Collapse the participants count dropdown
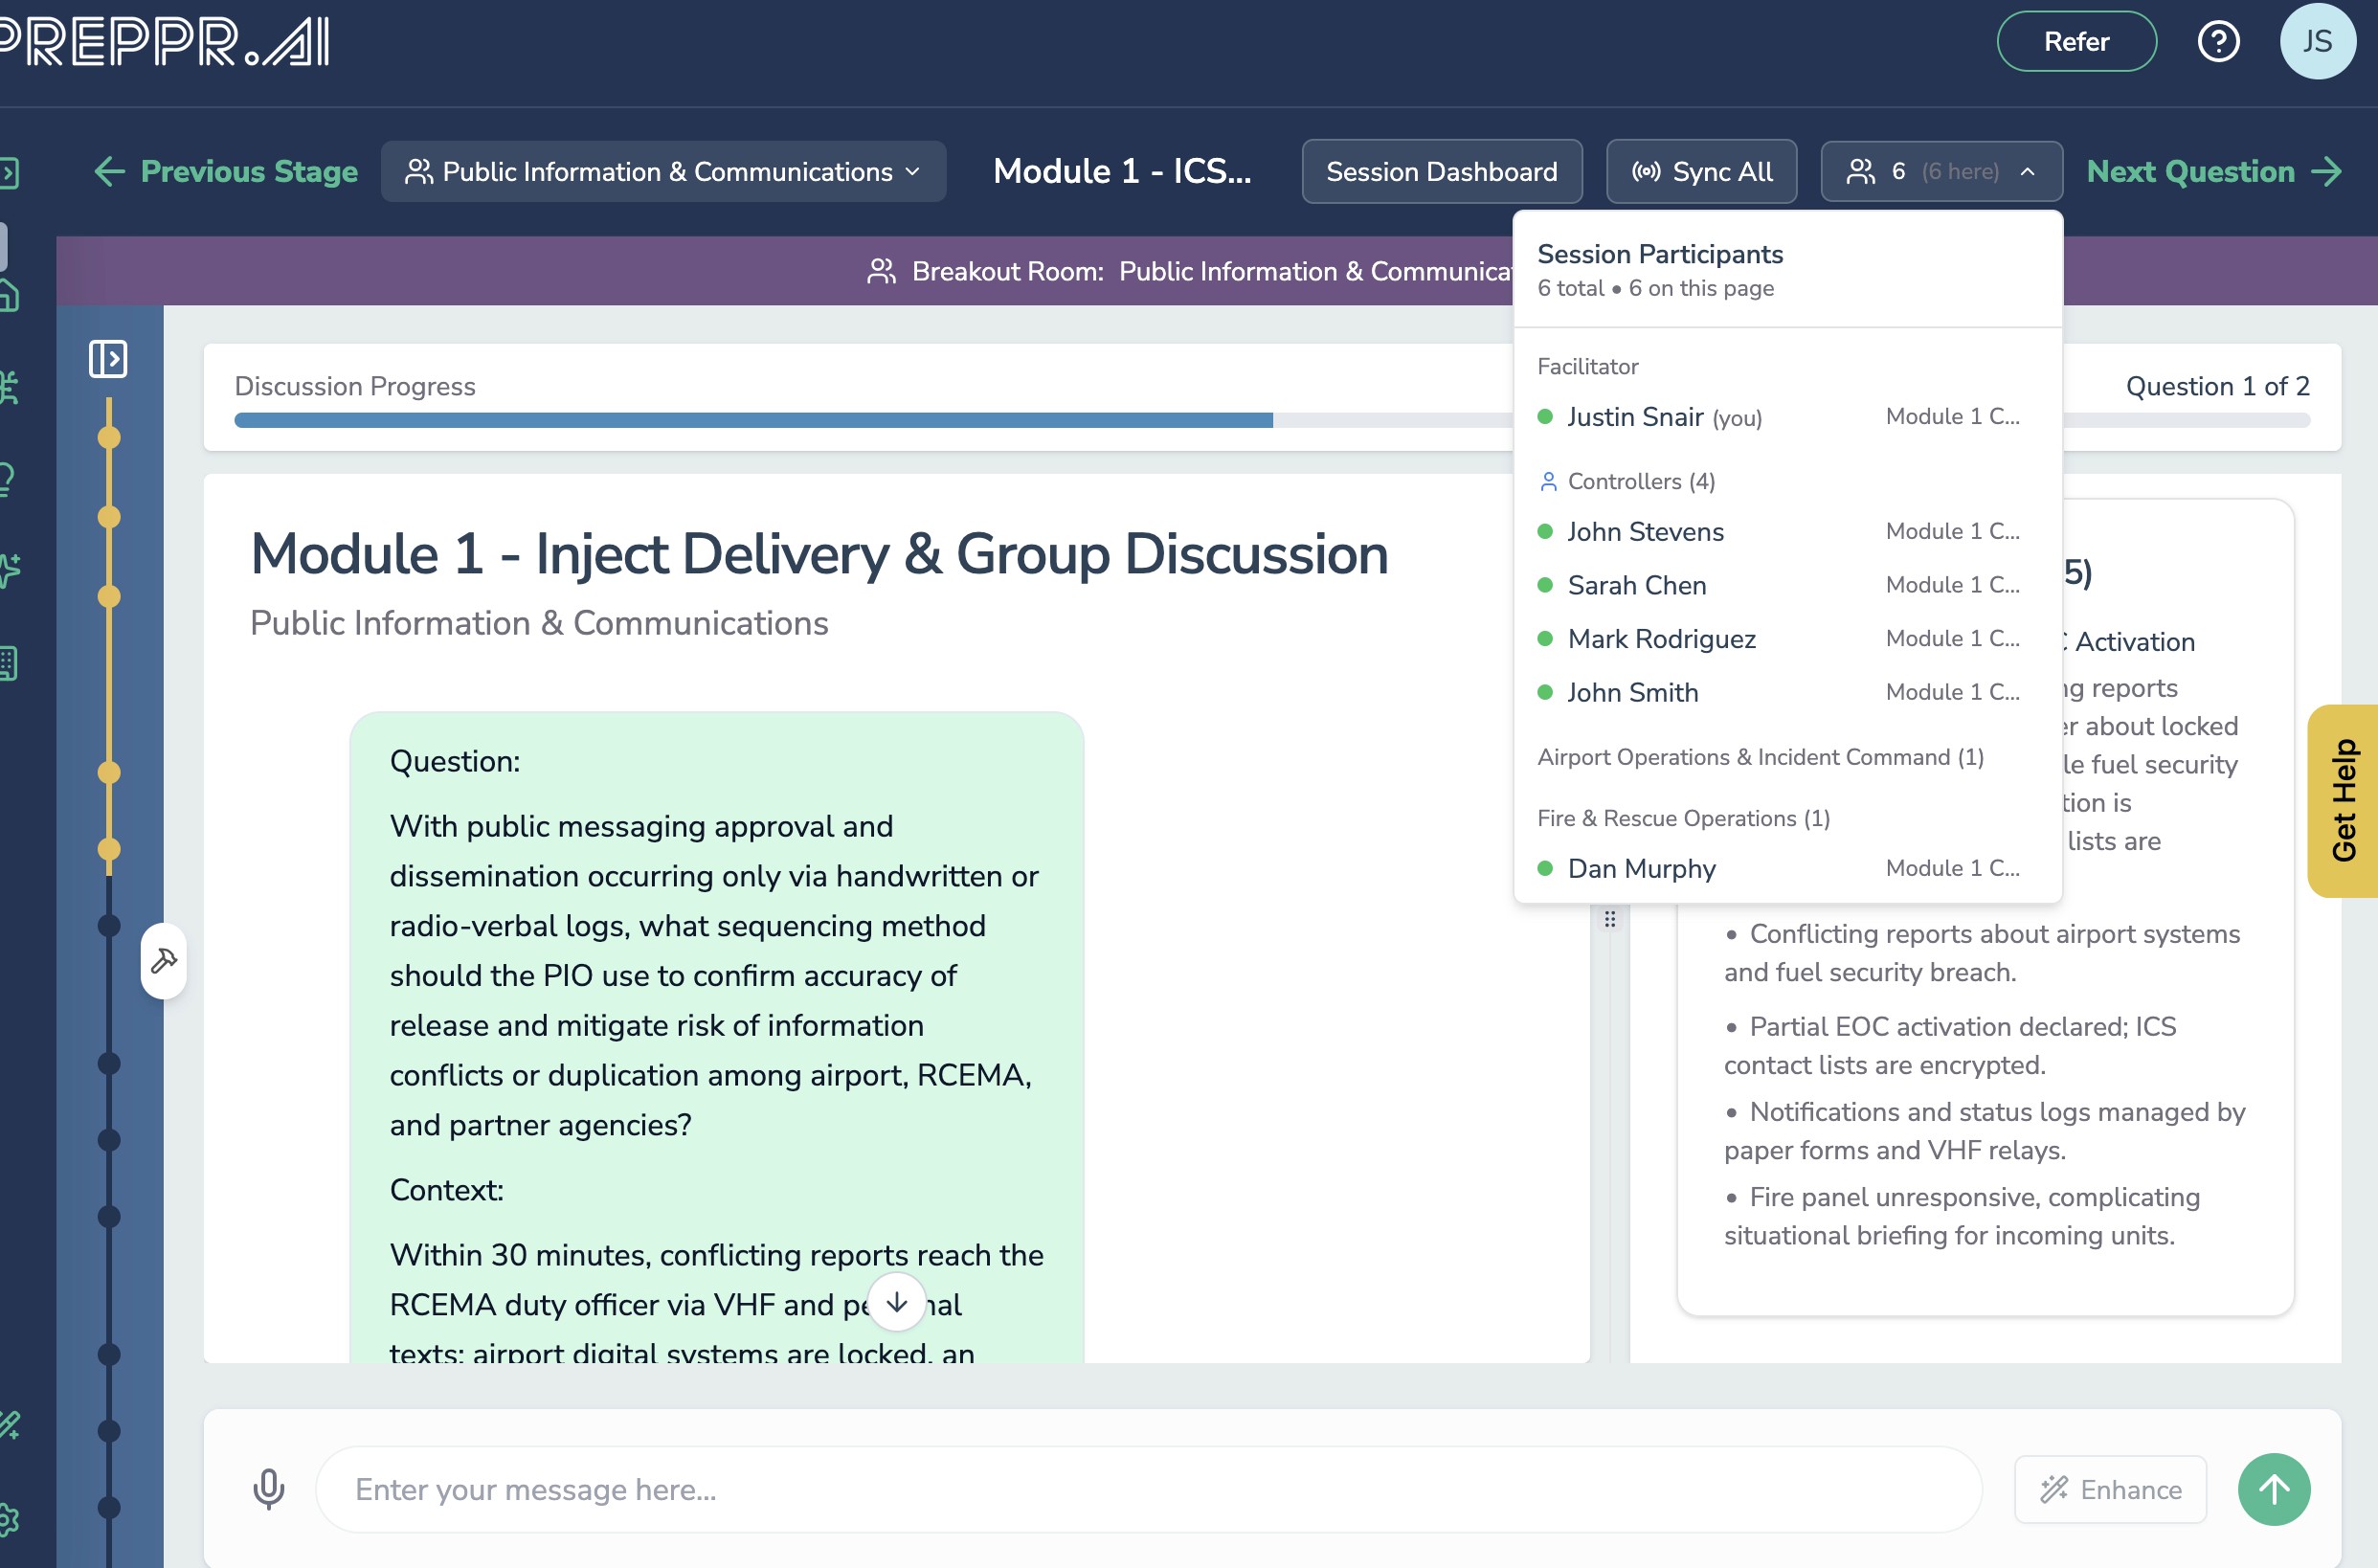This screenshot has width=2378, height=1568. coord(1940,172)
